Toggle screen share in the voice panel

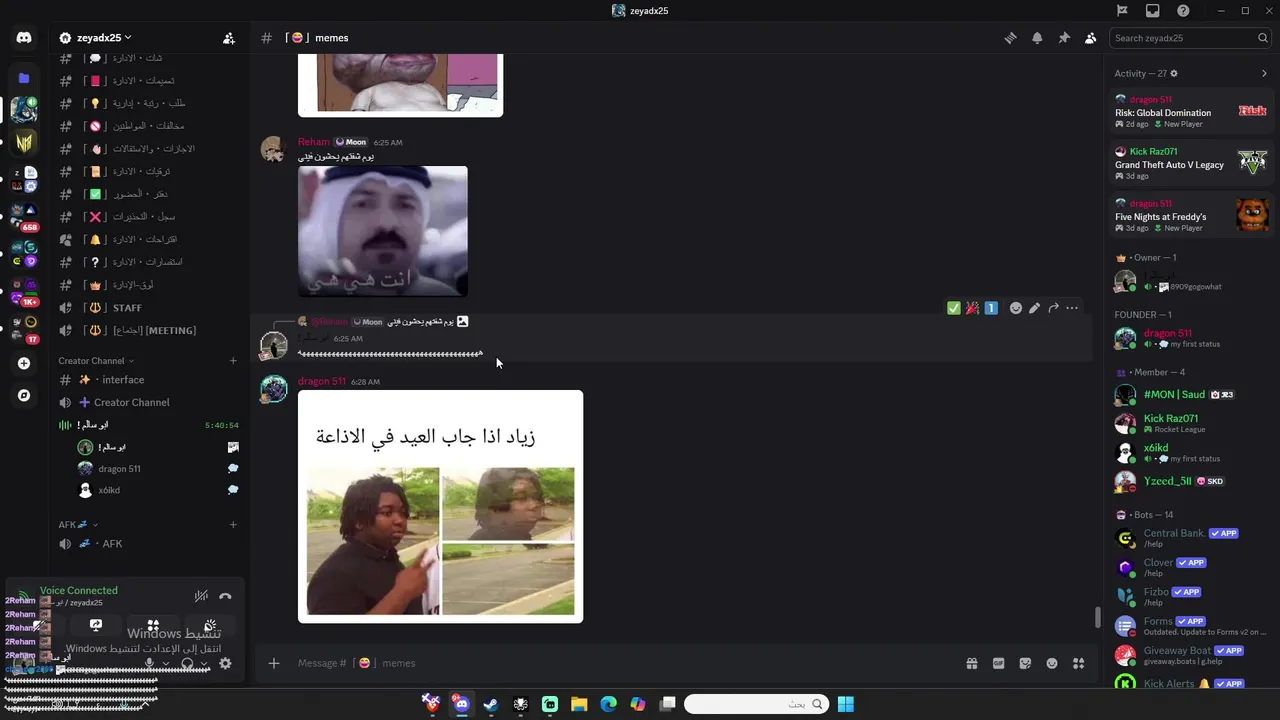click(x=96, y=626)
